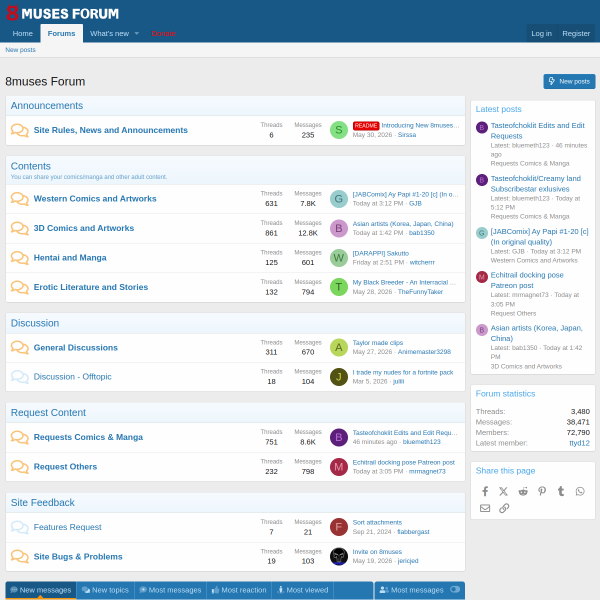Click the W avatar of witcherrr
The width and height of the screenshot is (600, 600).
coord(339,258)
